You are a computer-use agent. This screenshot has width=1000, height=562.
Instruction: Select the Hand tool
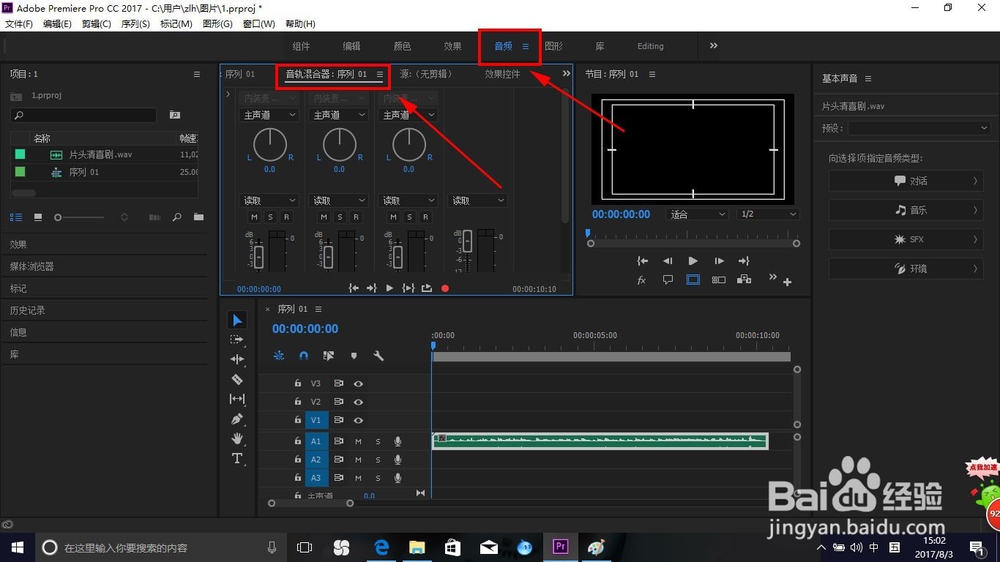coord(237,439)
